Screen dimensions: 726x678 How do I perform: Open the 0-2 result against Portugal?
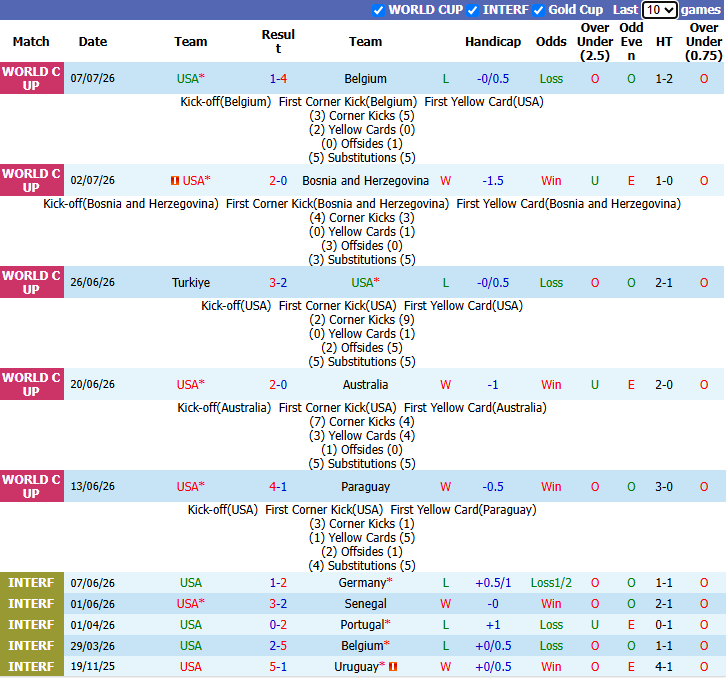(x=278, y=625)
